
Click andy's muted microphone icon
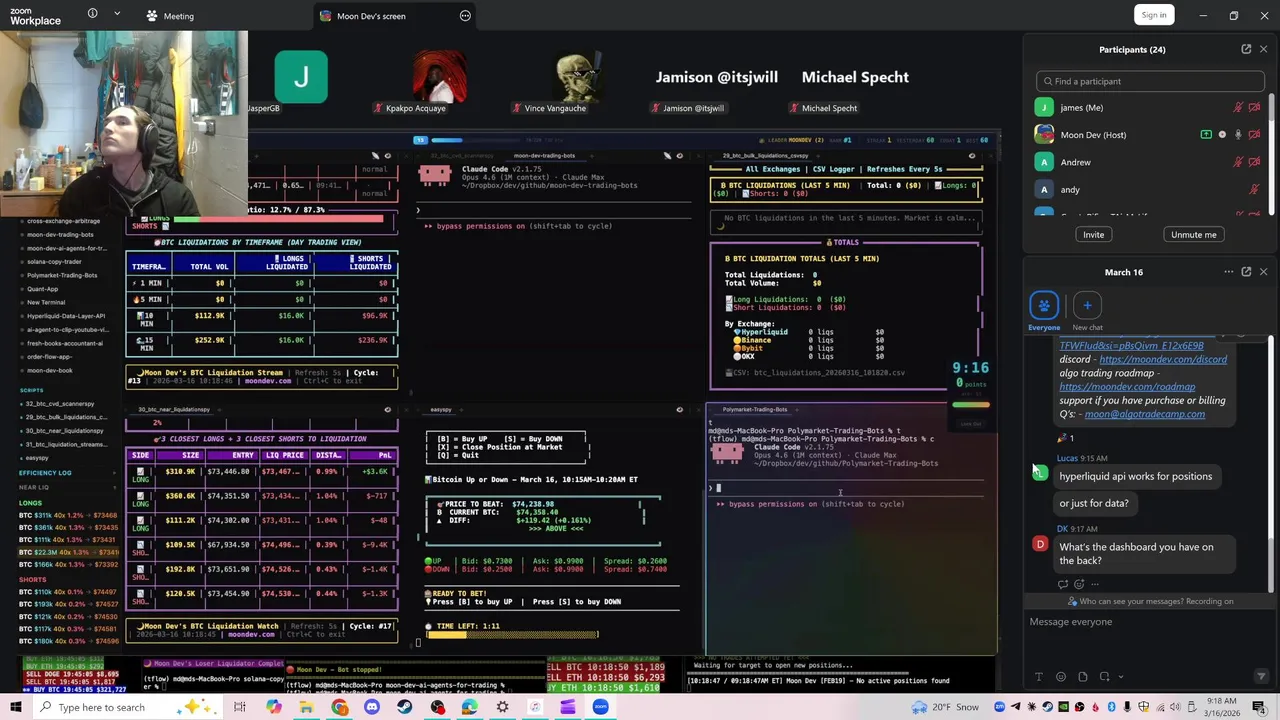1254,189
